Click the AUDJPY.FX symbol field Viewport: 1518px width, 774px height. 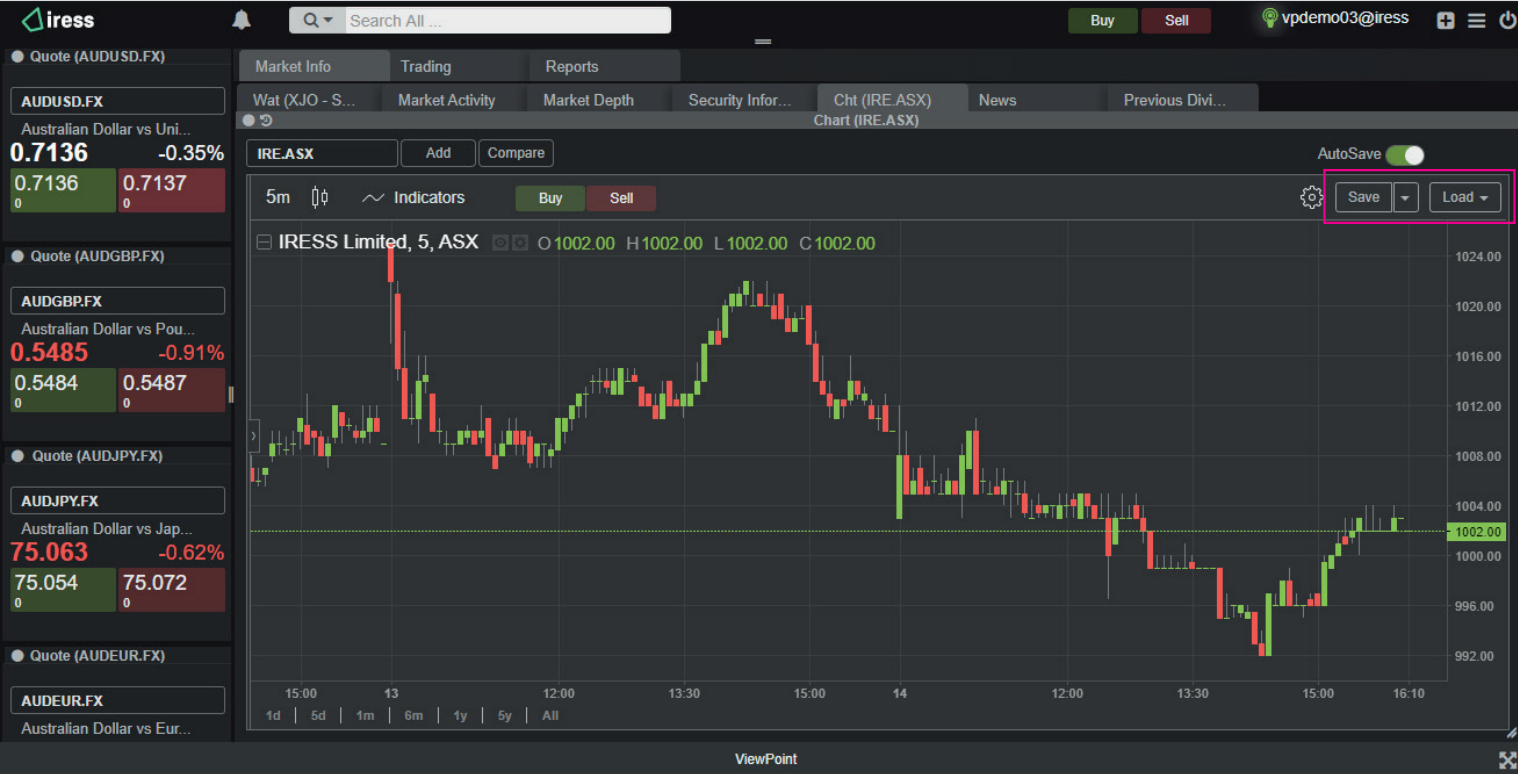pyautogui.click(x=117, y=501)
